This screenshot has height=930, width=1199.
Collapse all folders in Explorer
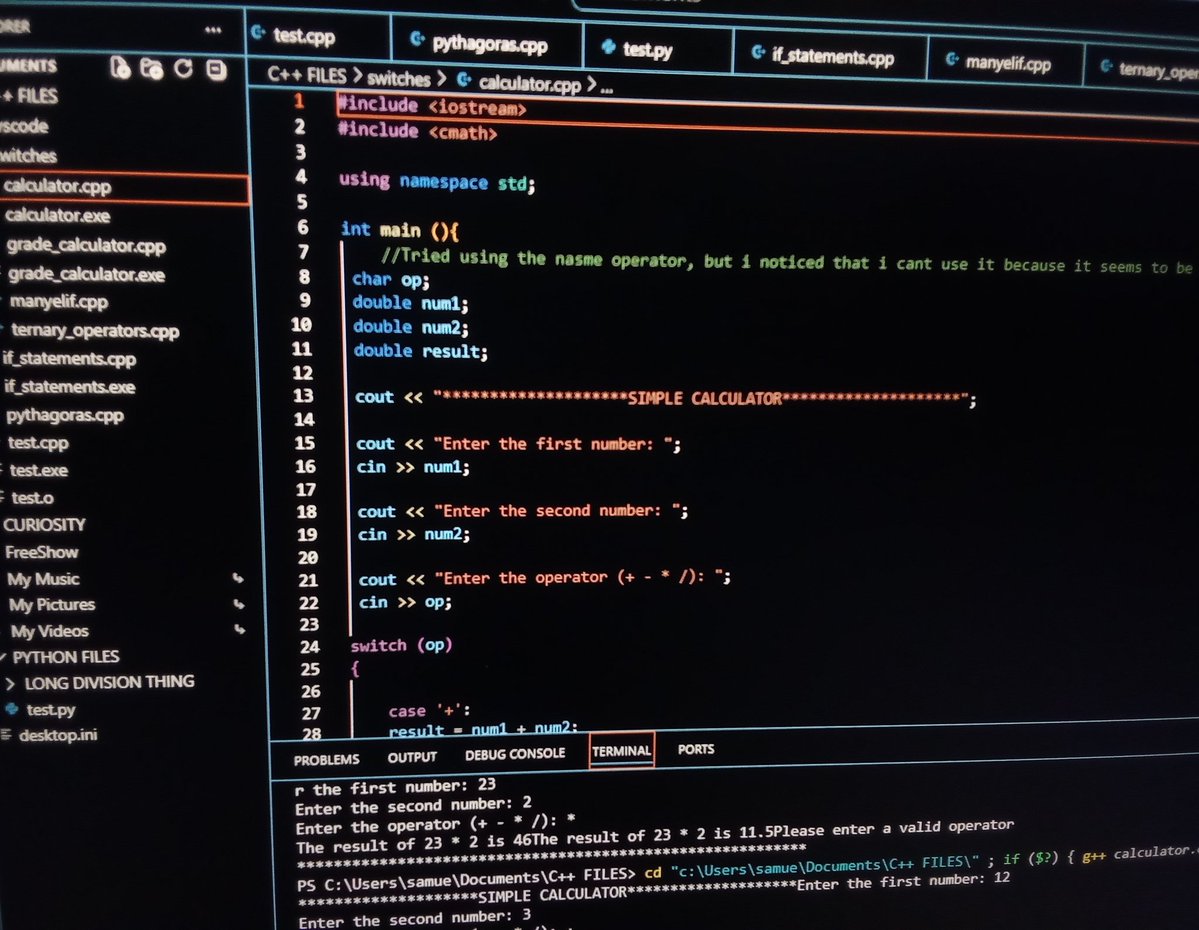tap(217, 70)
